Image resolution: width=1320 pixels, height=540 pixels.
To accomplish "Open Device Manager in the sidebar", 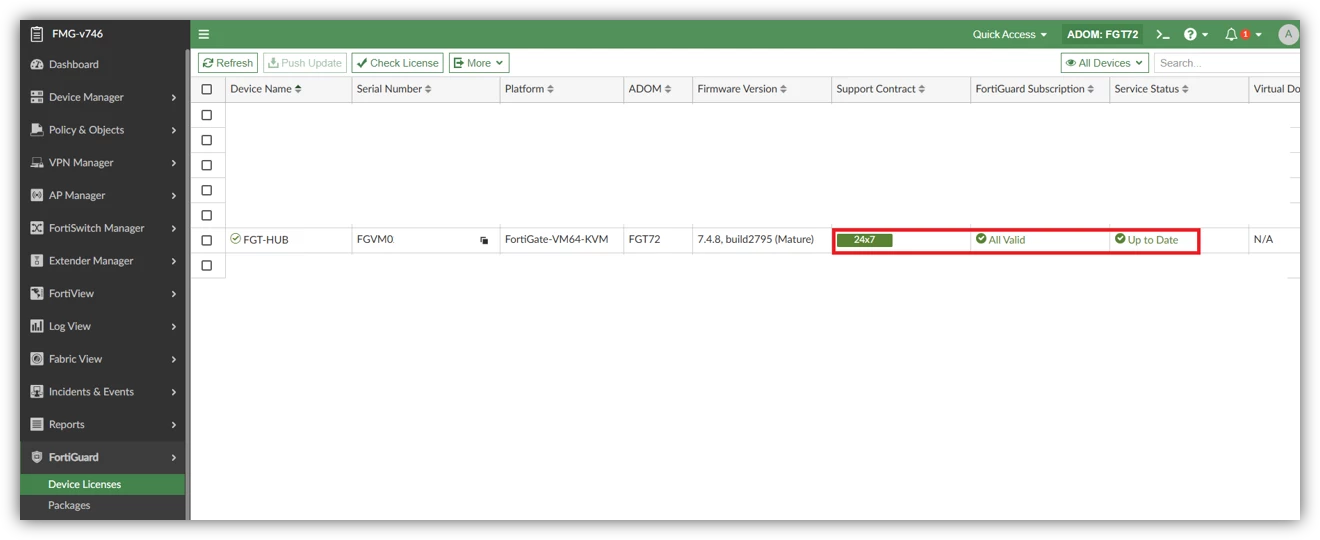I will point(102,97).
